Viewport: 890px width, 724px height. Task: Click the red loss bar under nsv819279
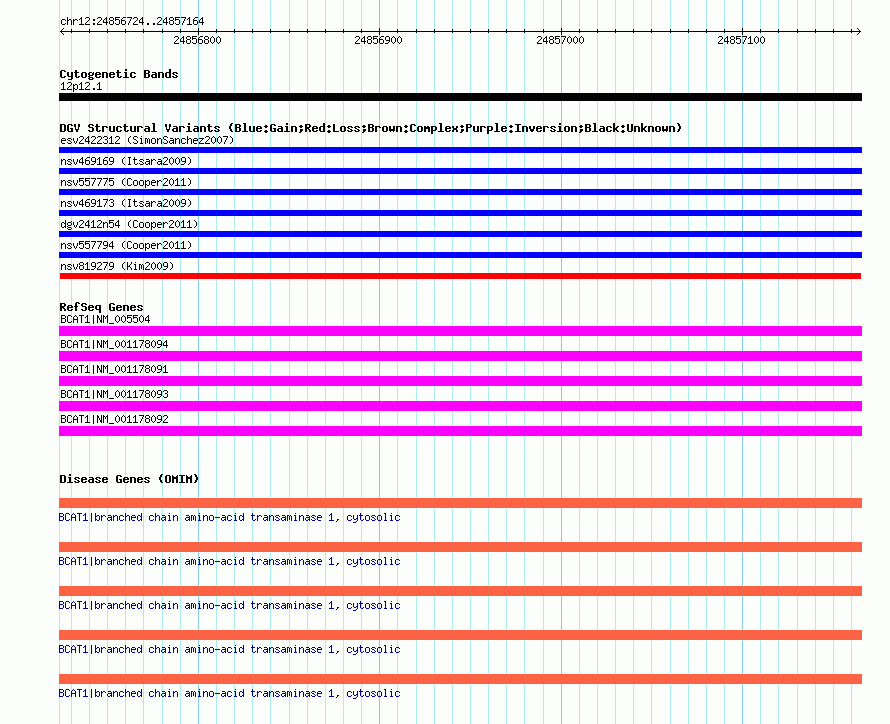click(460, 276)
